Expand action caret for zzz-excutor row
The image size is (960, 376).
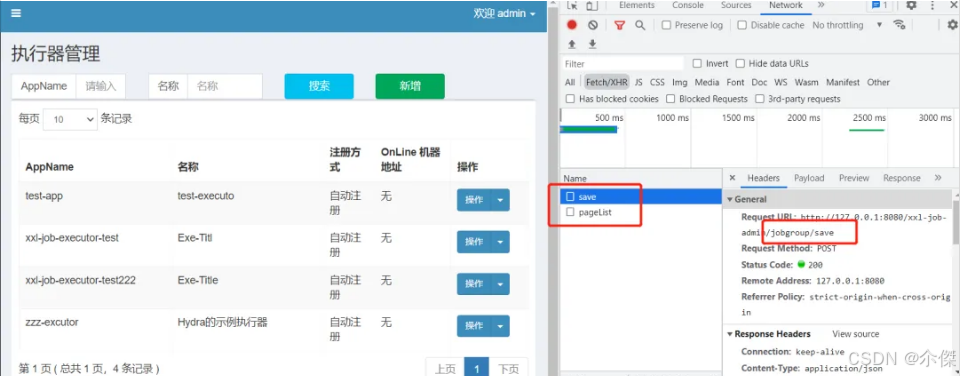tap(500, 326)
